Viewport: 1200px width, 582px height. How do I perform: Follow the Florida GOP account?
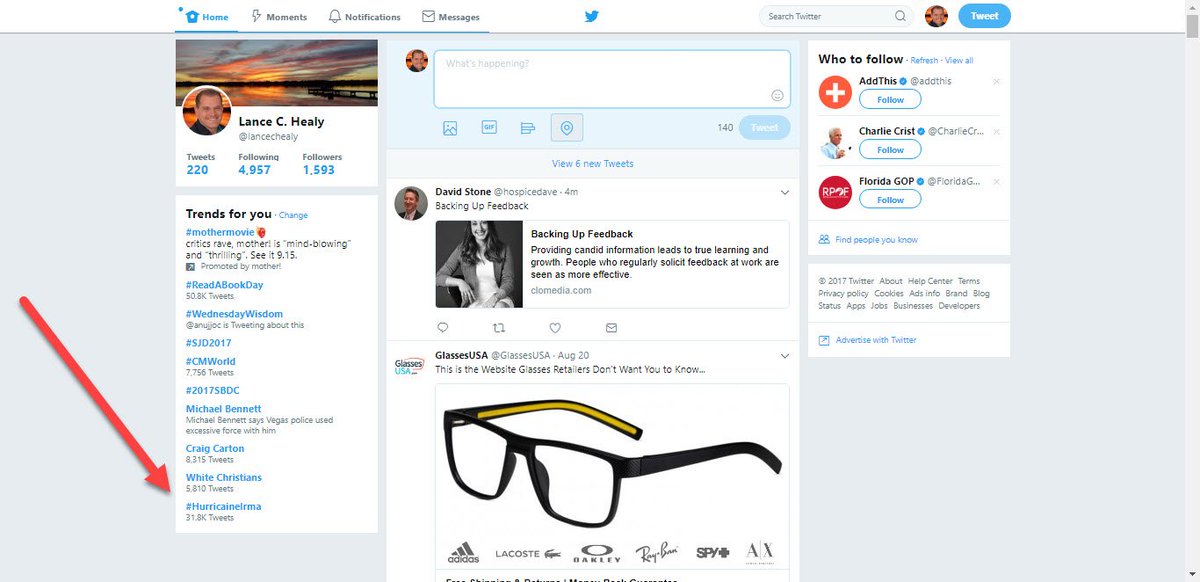[x=890, y=200]
